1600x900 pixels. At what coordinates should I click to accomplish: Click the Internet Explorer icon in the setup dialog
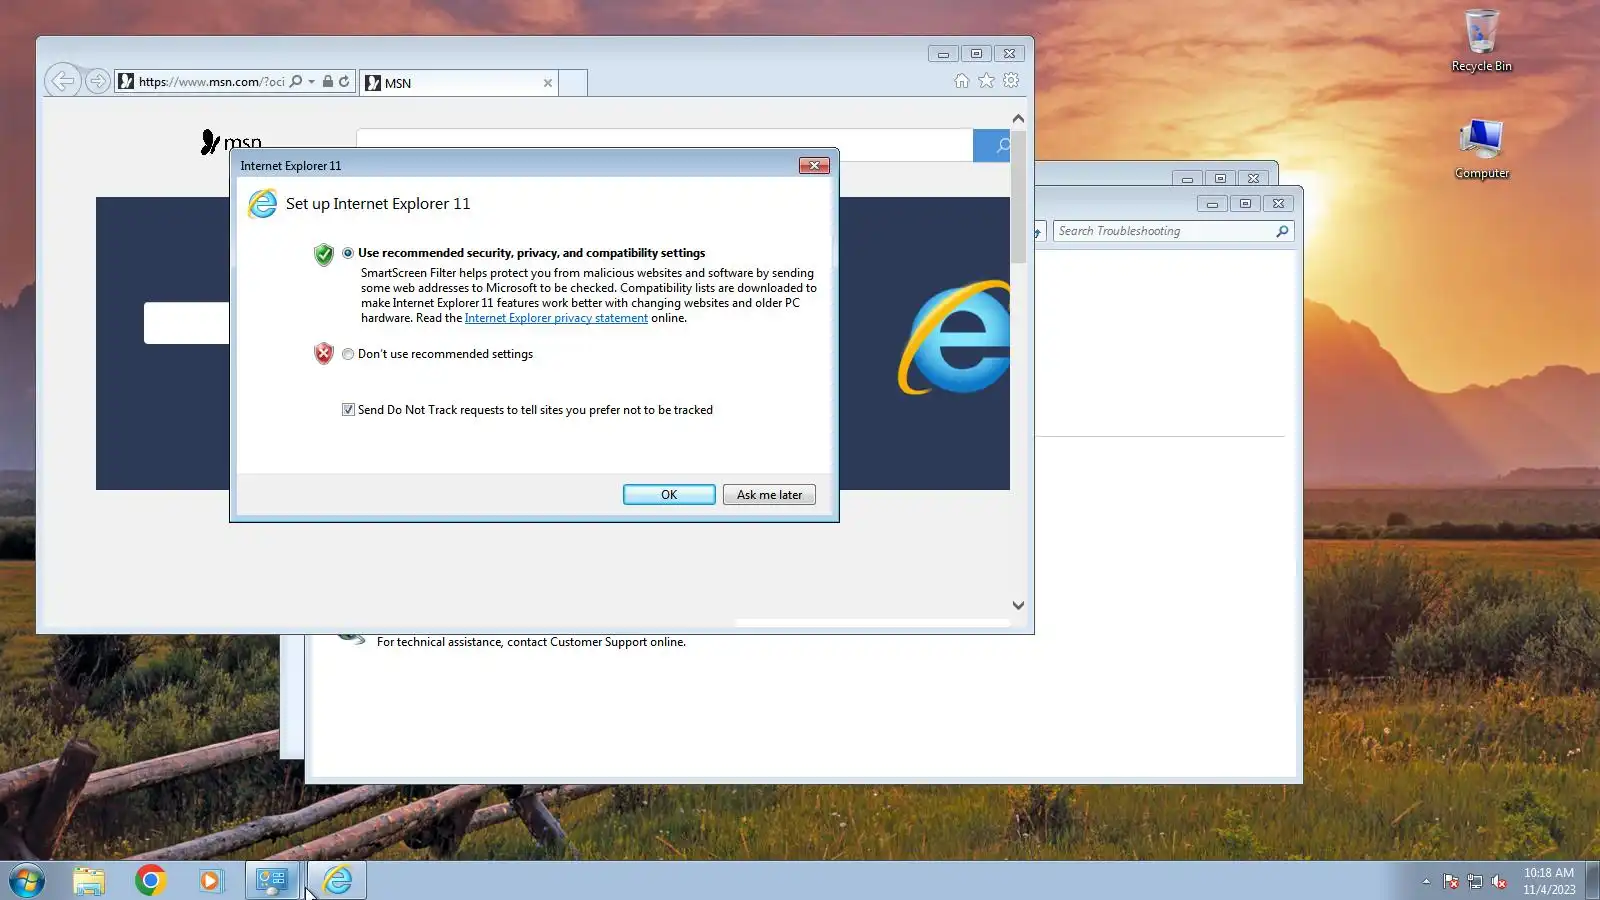[263, 204]
